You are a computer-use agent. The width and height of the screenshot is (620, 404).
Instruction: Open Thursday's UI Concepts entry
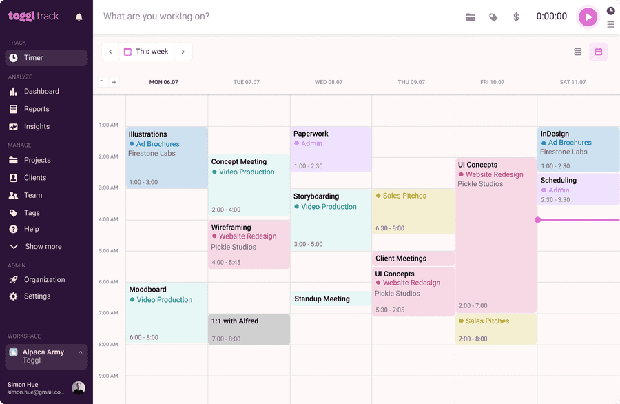(413, 291)
